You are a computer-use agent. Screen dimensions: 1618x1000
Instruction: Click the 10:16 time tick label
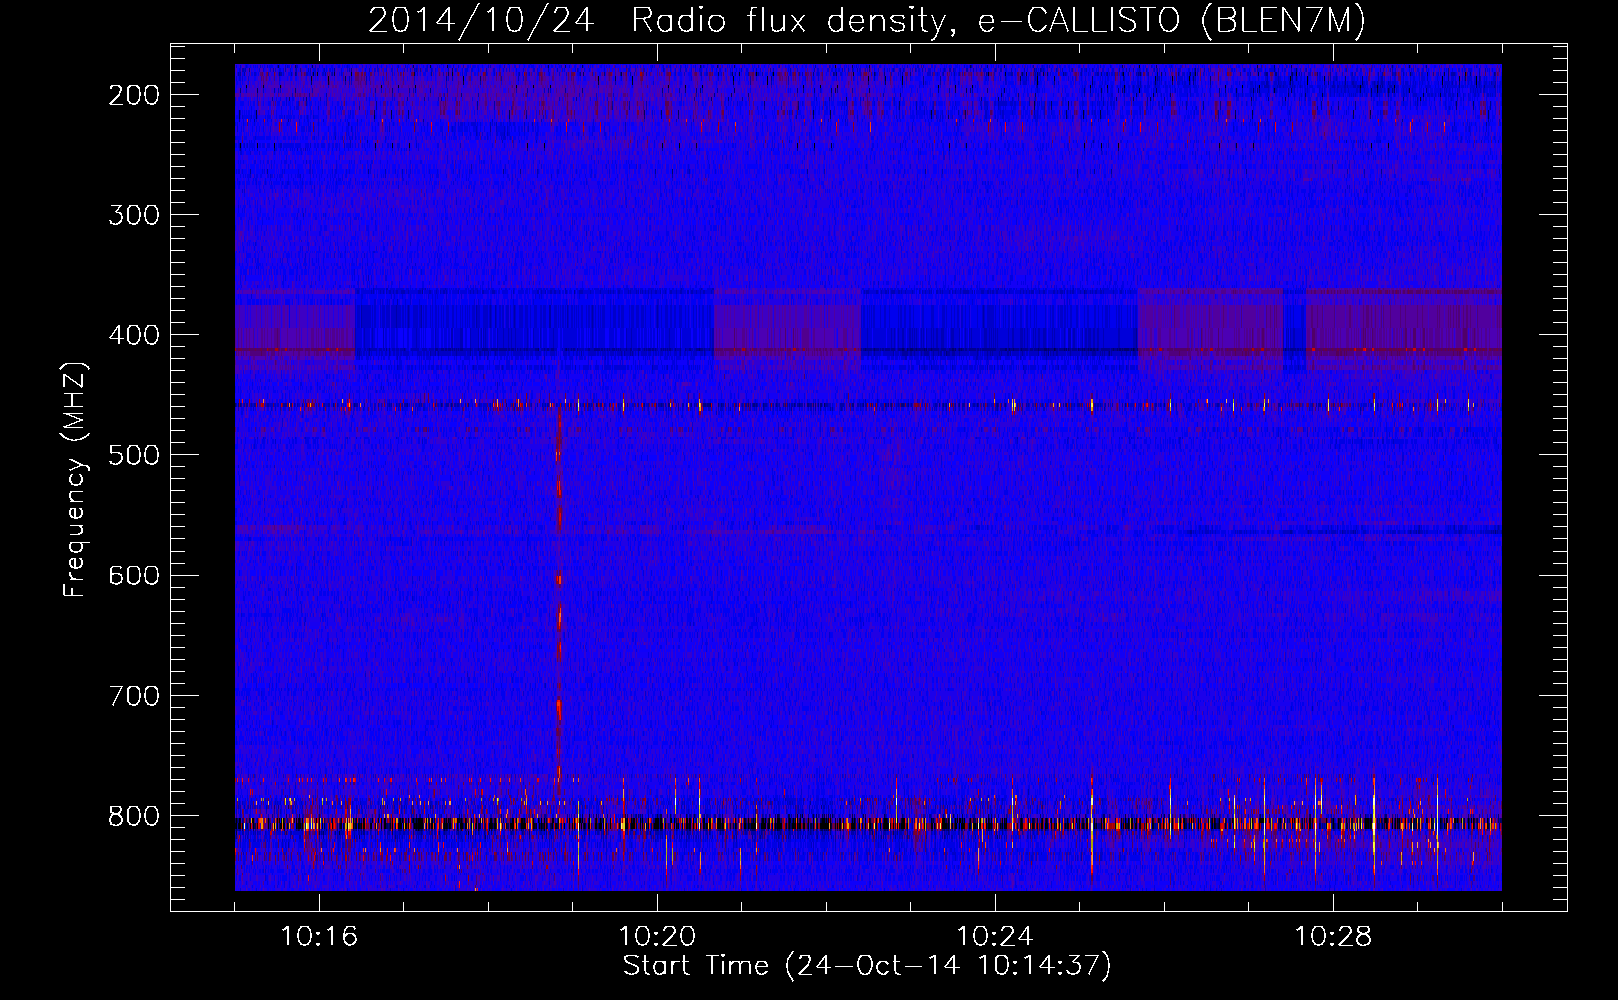pos(319,937)
